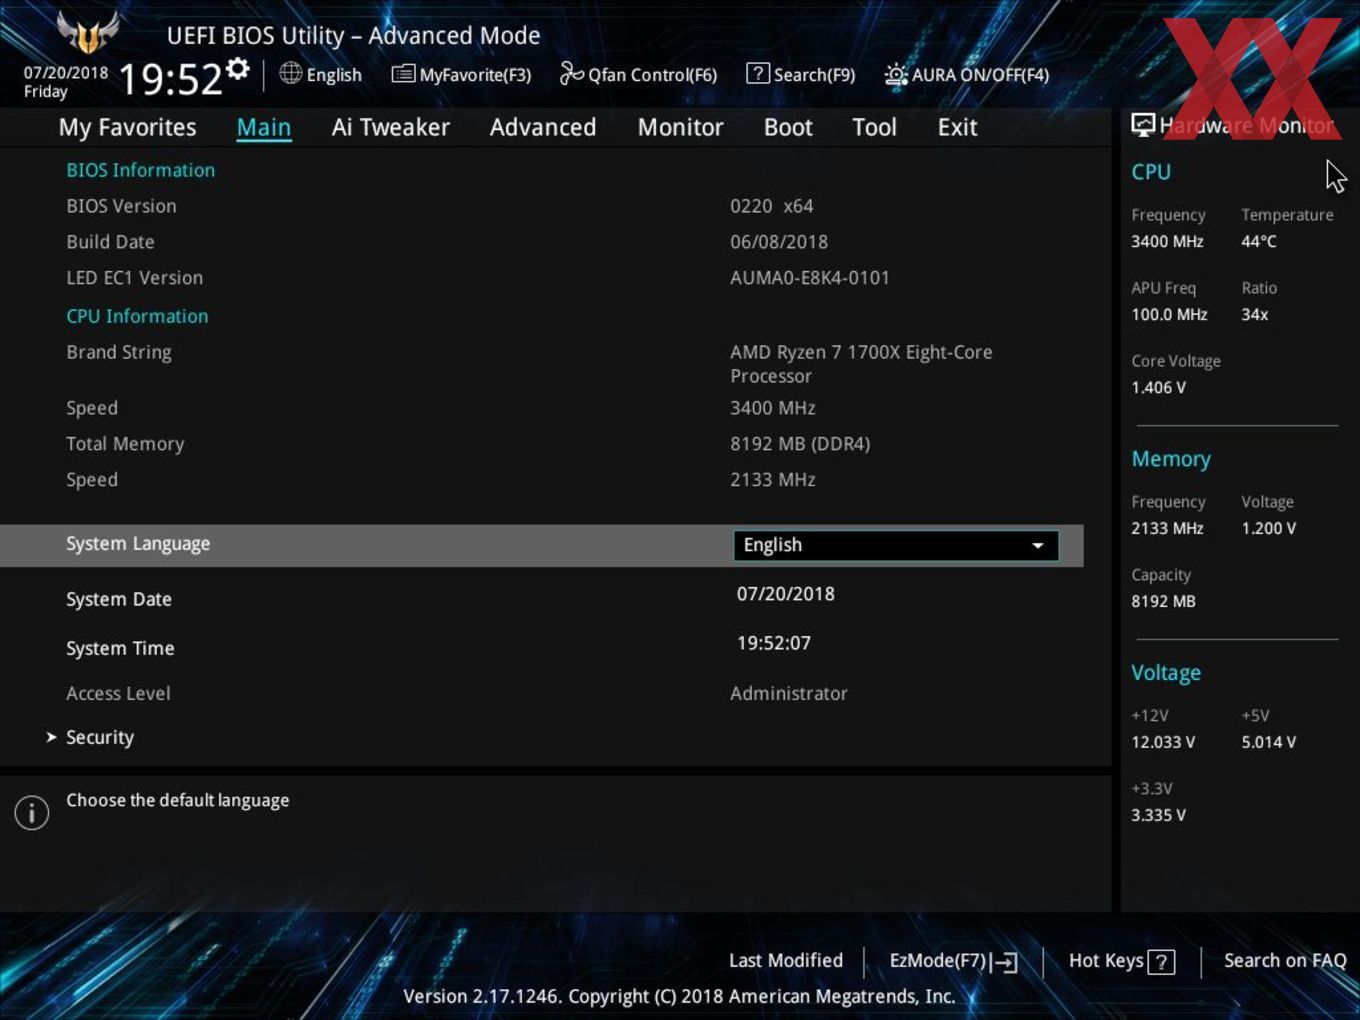Switch to the Boot tab

click(788, 127)
